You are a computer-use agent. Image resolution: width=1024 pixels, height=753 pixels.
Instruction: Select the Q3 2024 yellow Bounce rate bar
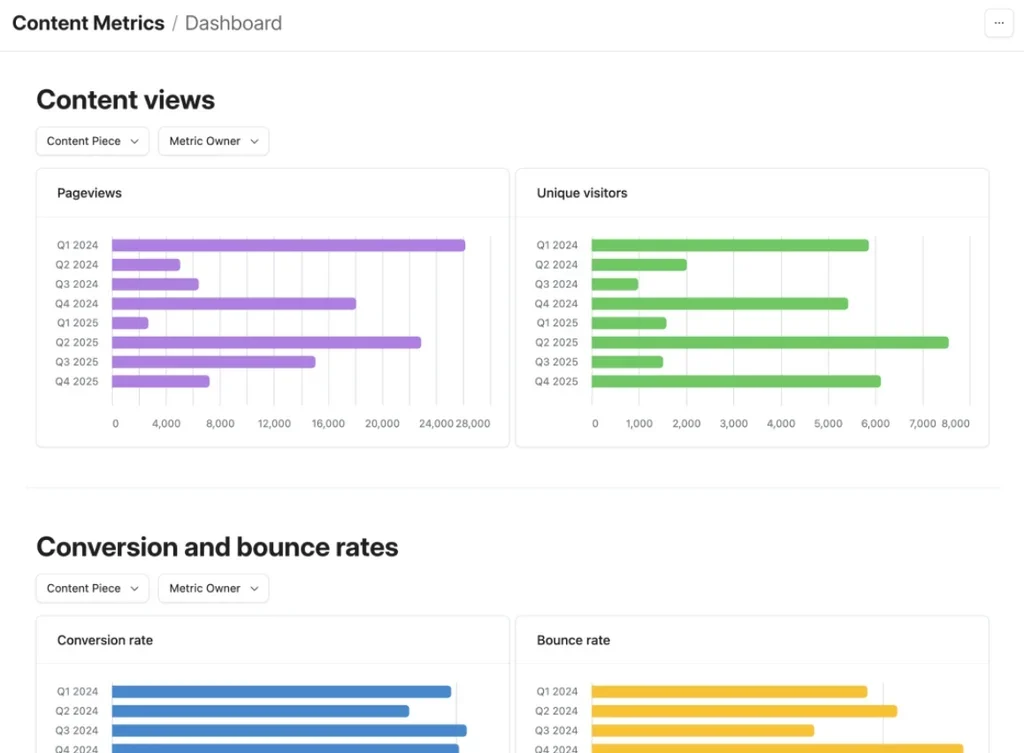[x=703, y=731]
